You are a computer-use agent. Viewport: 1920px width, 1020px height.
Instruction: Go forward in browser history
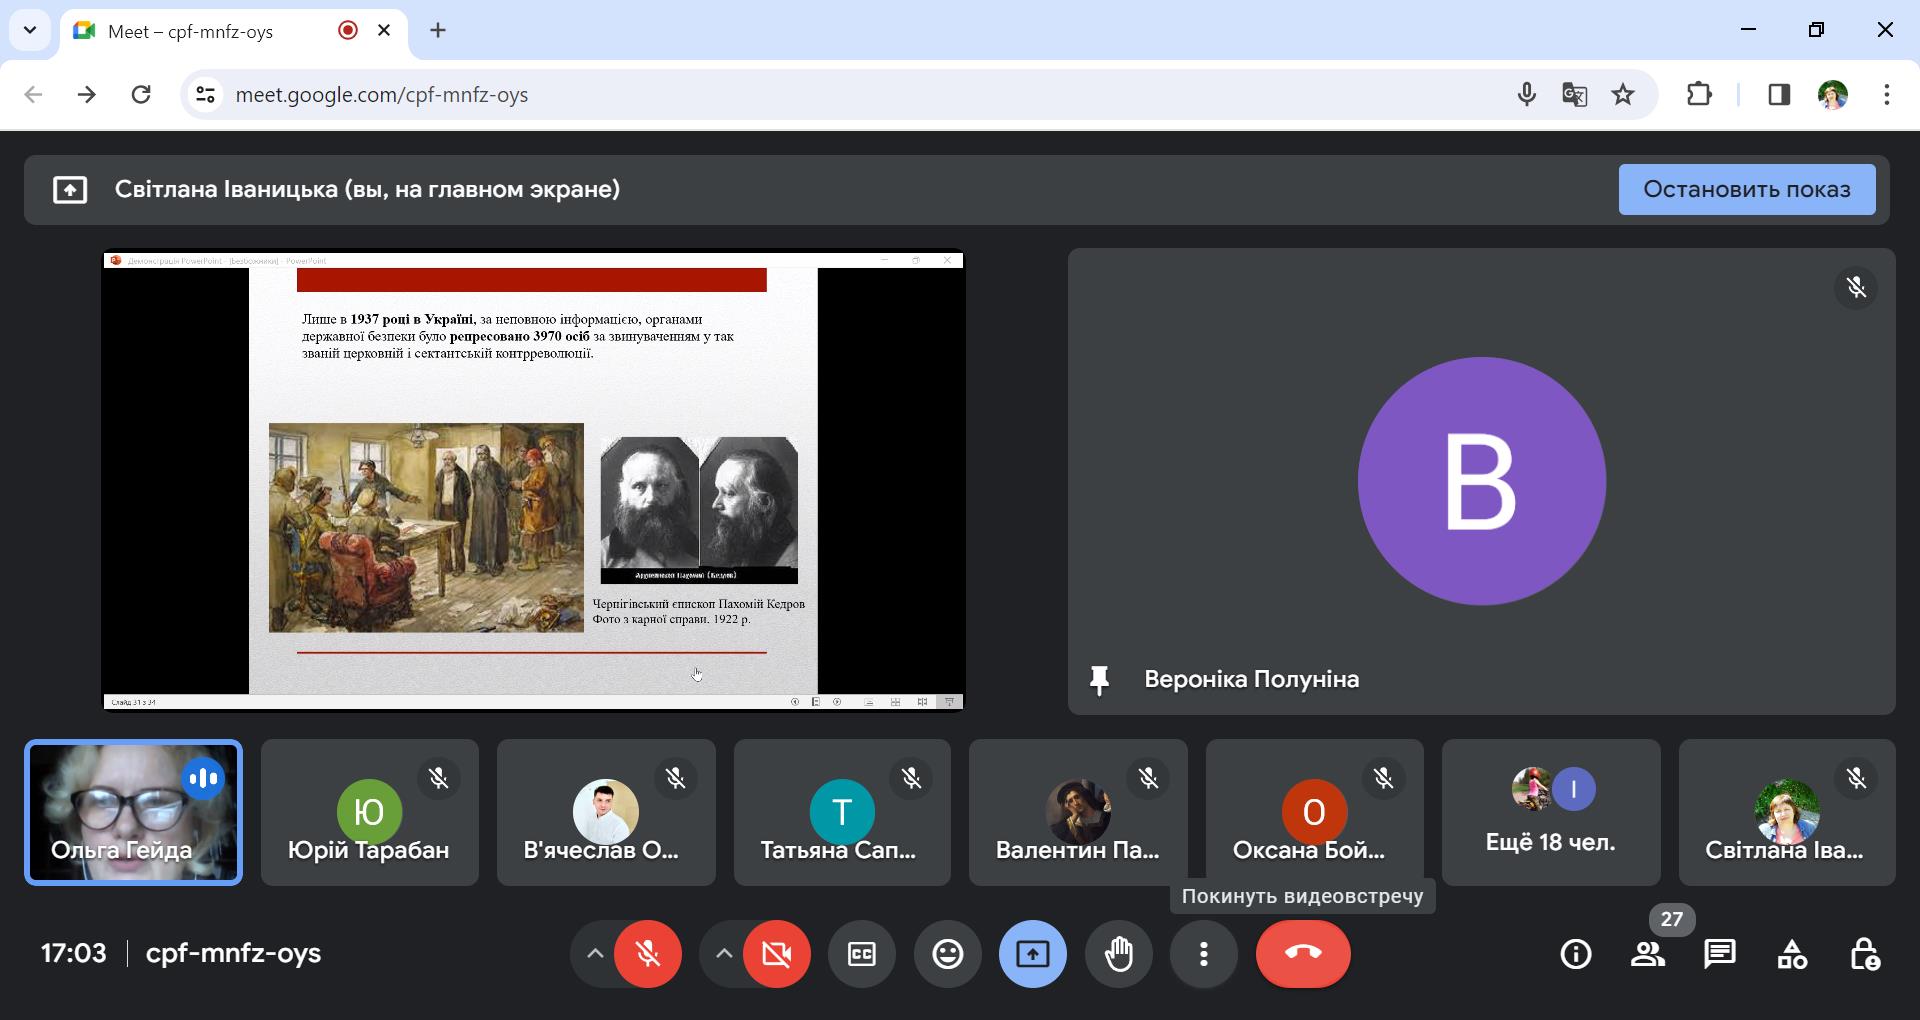pyautogui.click(x=87, y=94)
